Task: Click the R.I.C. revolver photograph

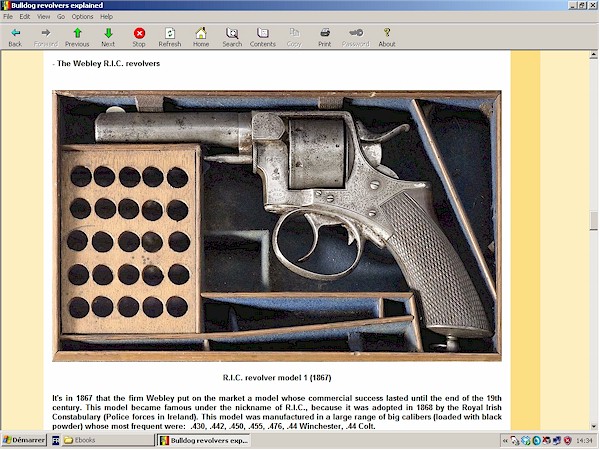Action: pyautogui.click(x=277, y=226)
